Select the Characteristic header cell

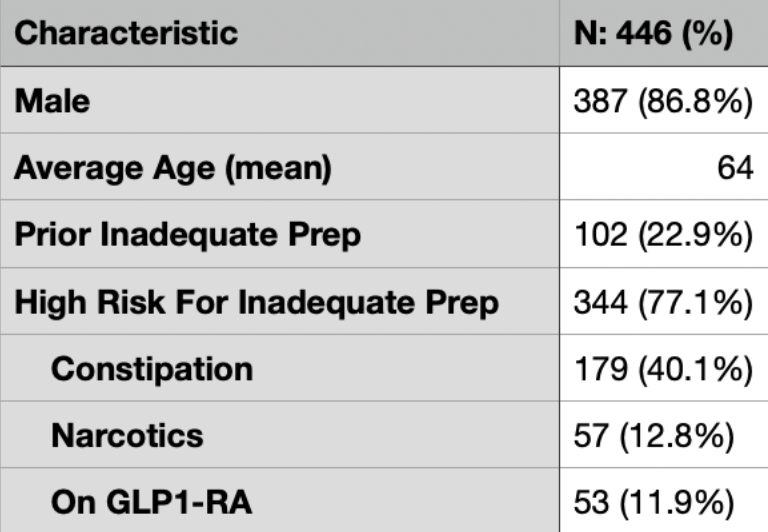(x=280, y=33)
